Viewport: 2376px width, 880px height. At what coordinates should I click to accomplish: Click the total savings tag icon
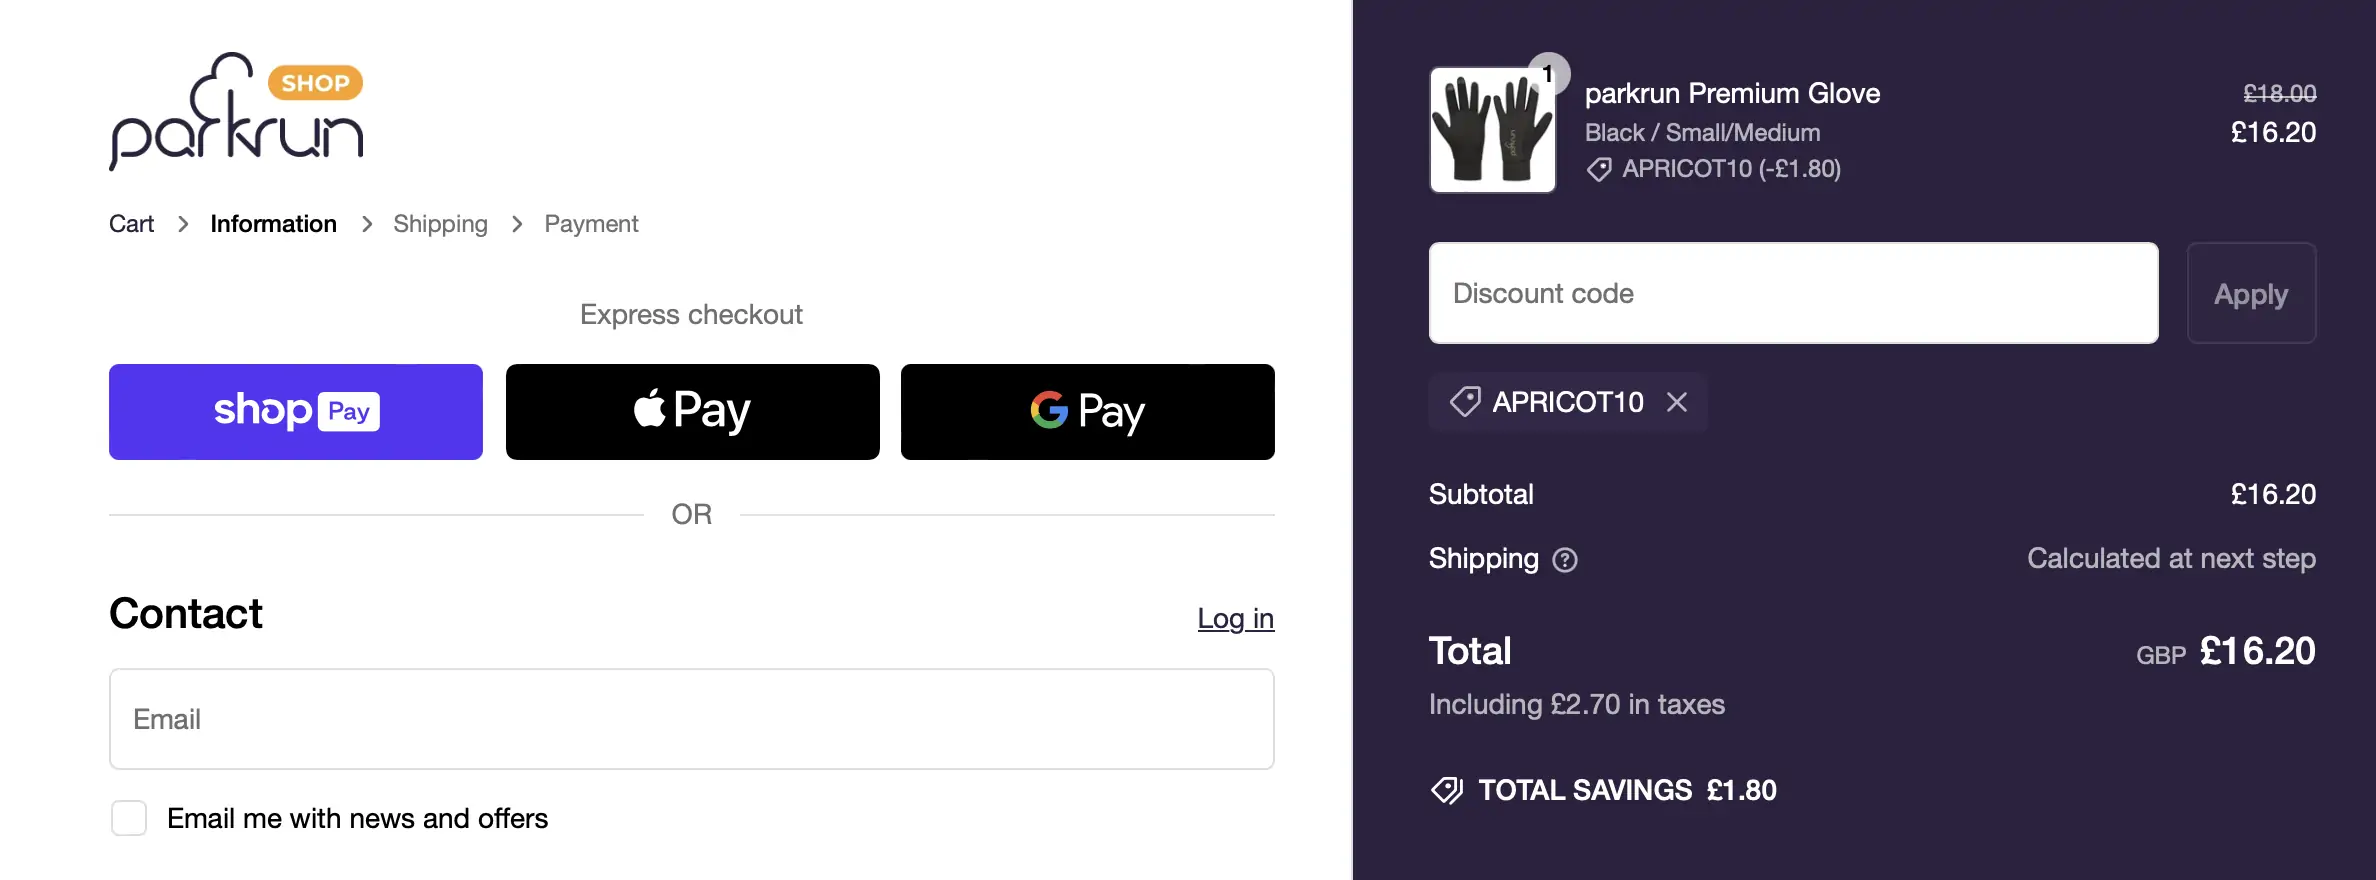[x=1447, y=790]
